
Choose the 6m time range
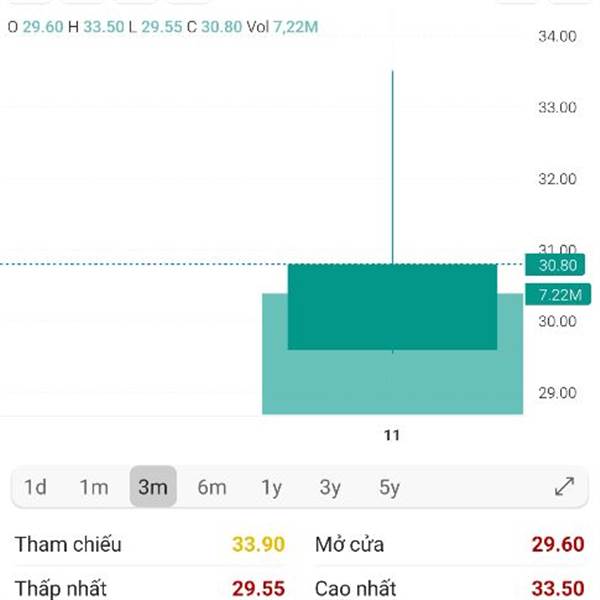click(212, 487)
